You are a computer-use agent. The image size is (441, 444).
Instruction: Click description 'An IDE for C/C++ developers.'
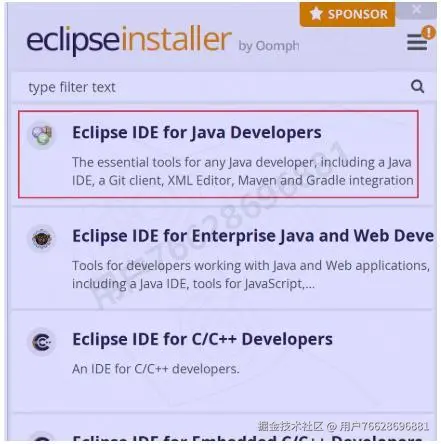[156, 369]
